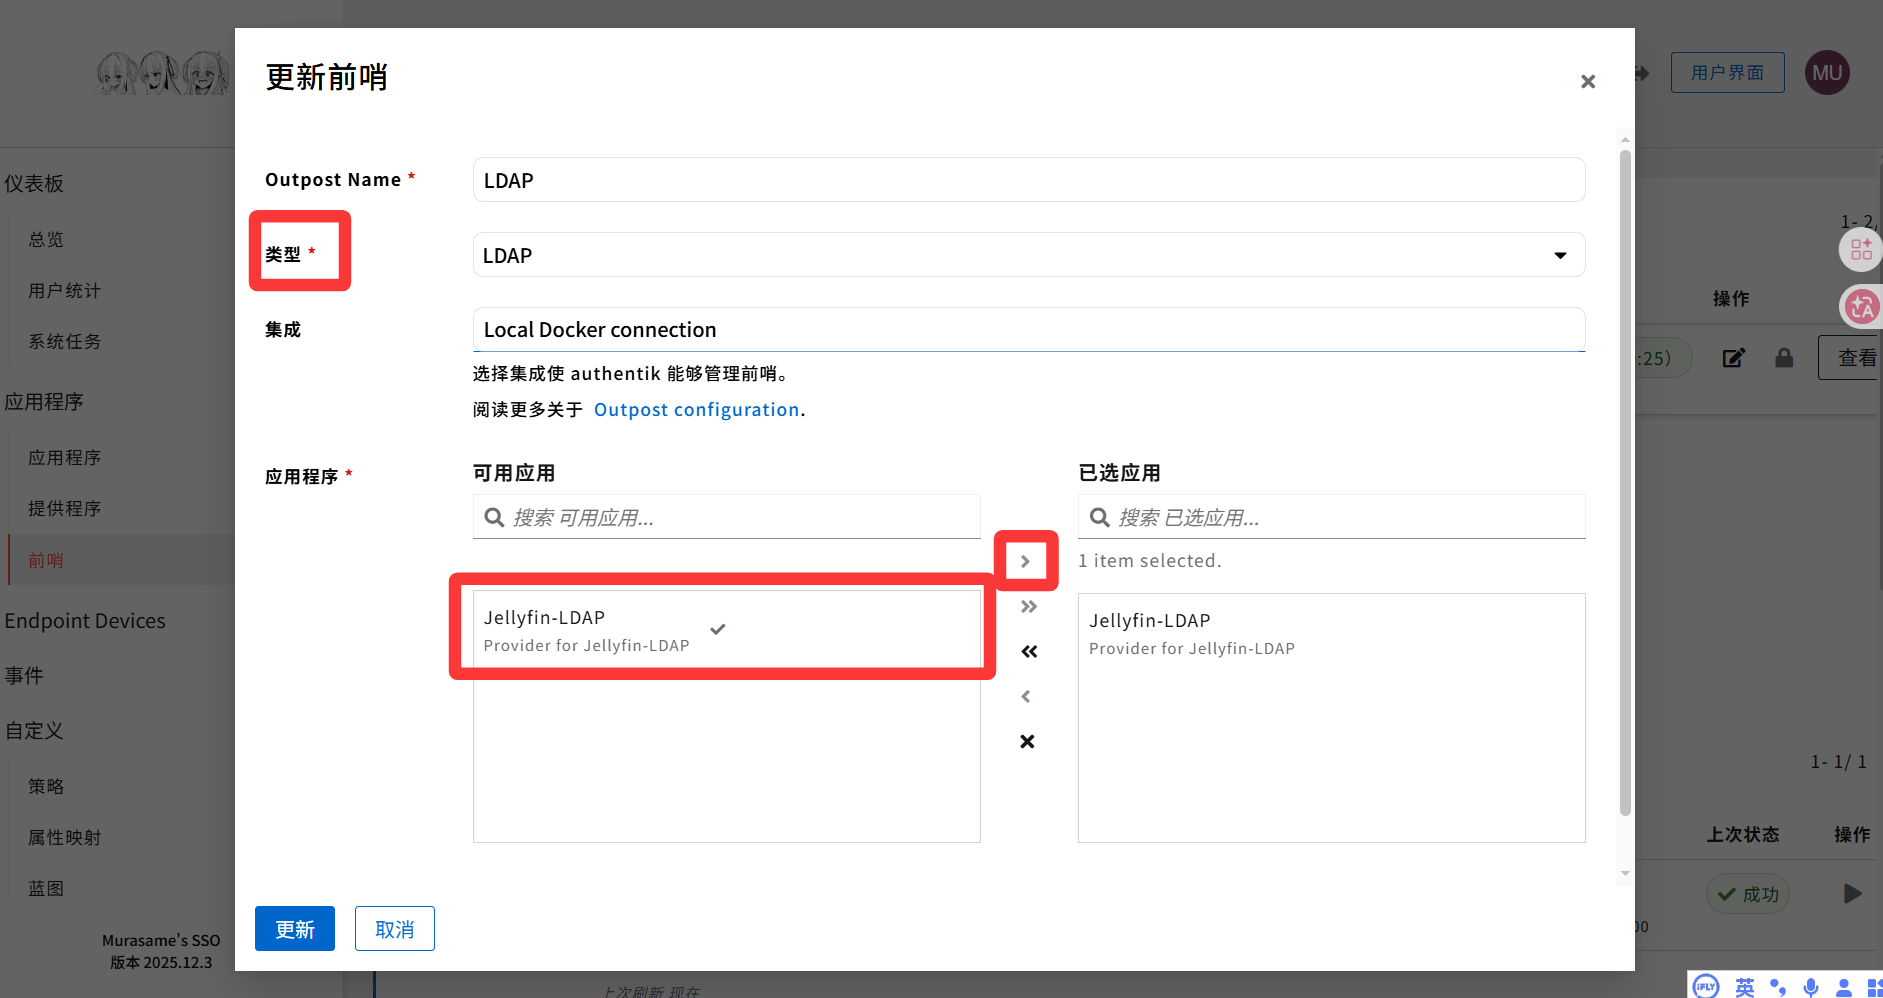Select the iFLY logo in the input toolbar
The height and width of the screenshot is (998, 1883).
coord(1704,986)
